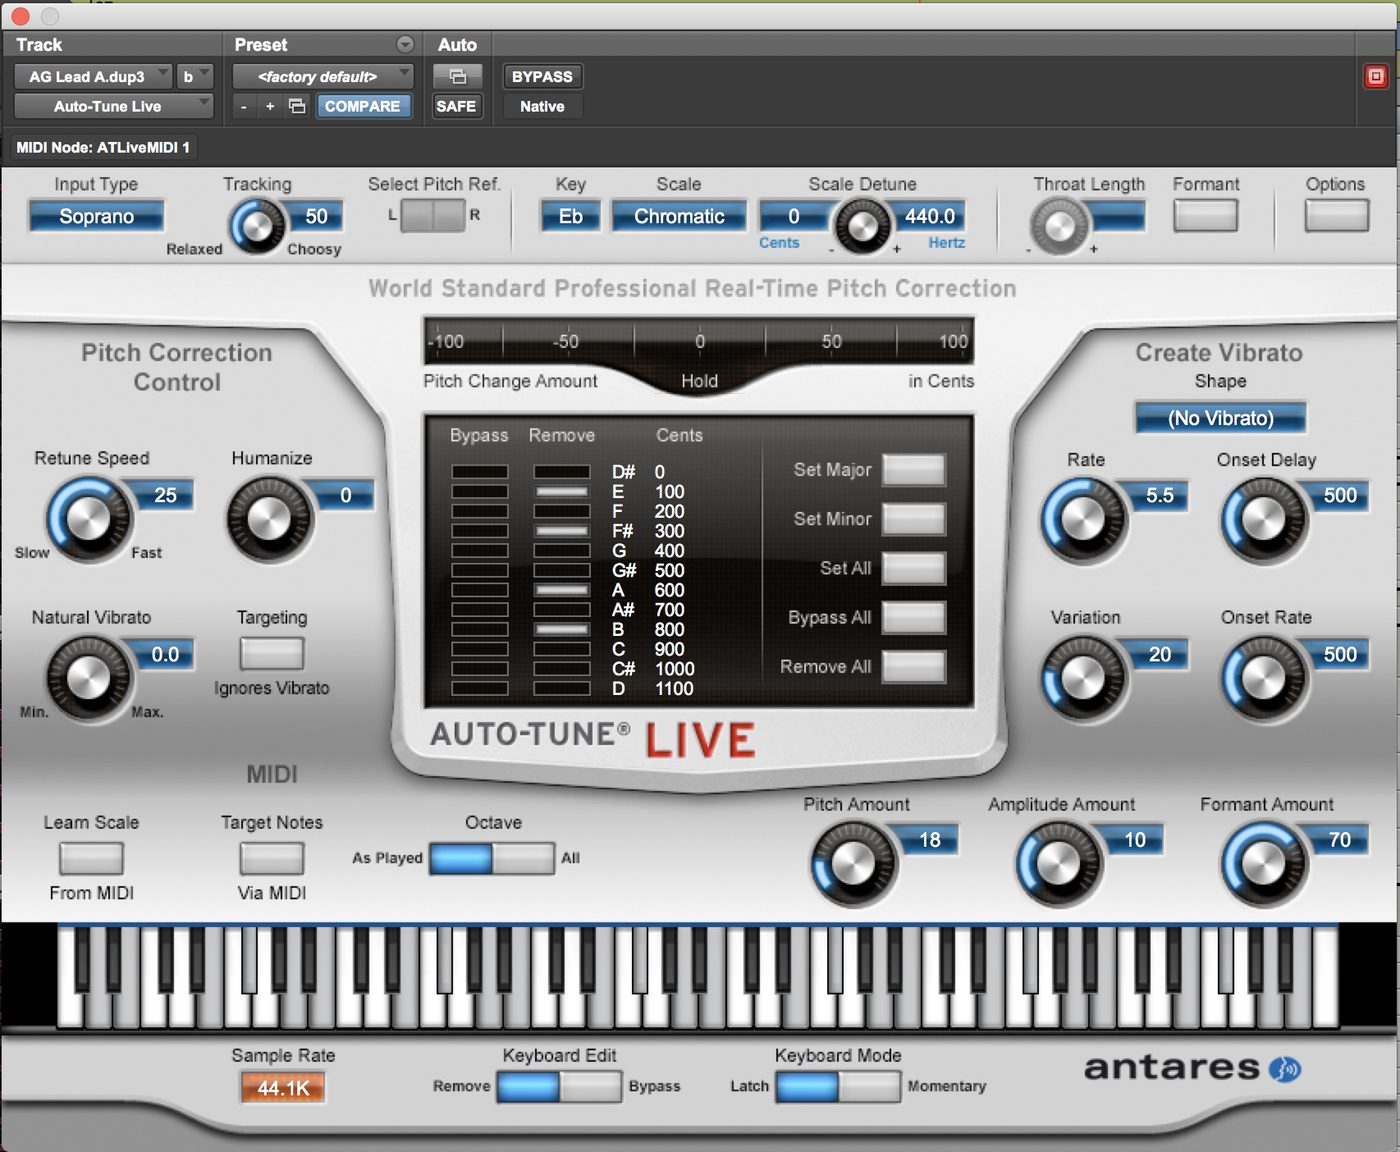The width and height of the screenshot is (1400, 1152).
Task: Toggle Keyboard Edit Remove/Bypass switch
Action: 559,1086
